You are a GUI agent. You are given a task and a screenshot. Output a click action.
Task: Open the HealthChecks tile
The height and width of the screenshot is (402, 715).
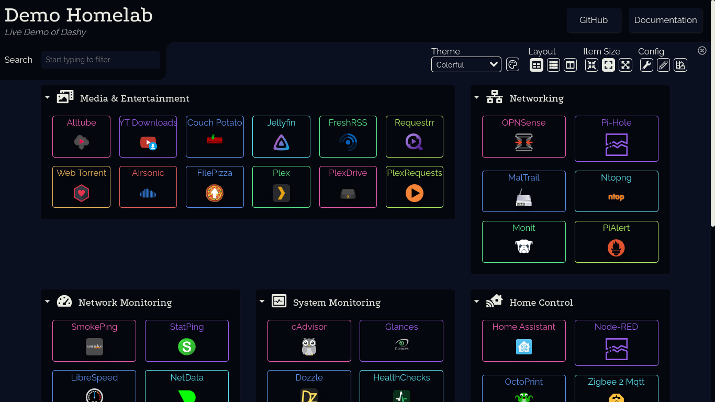401,387
